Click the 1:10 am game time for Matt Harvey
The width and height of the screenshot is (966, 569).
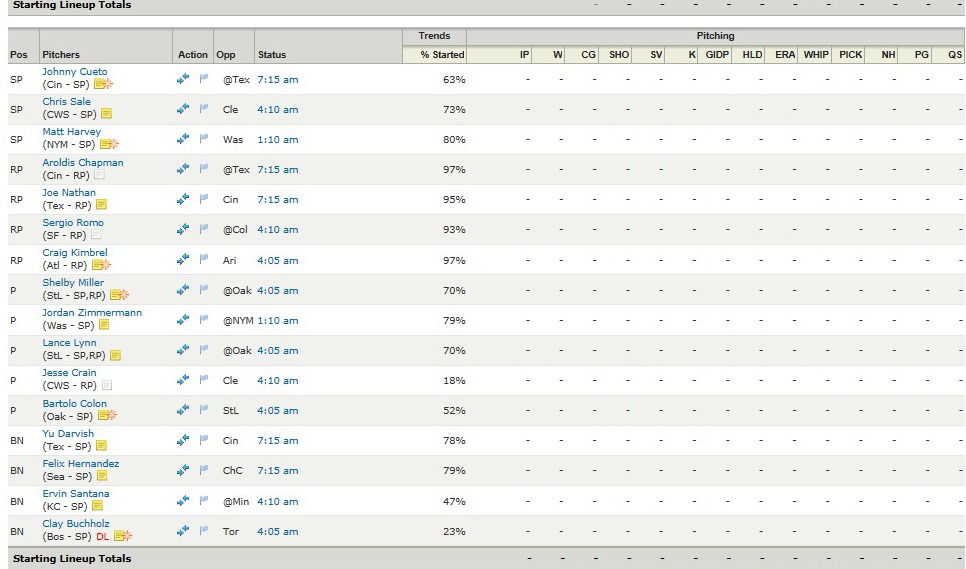click(x=278, y=139)
